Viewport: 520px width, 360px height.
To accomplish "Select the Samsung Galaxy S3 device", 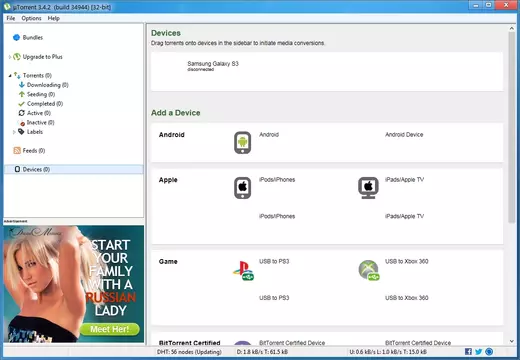I will tap(213, 65).
